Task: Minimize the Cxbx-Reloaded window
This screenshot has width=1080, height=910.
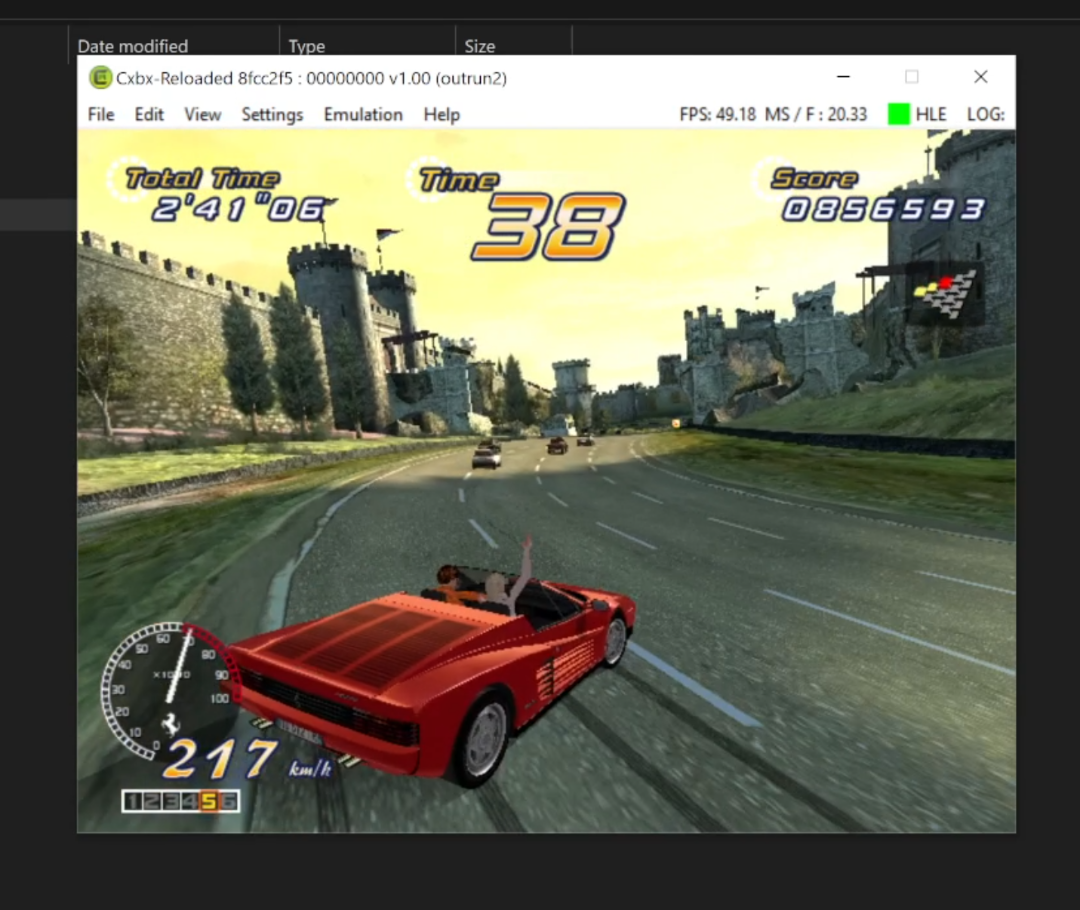Action: point(844,77)
